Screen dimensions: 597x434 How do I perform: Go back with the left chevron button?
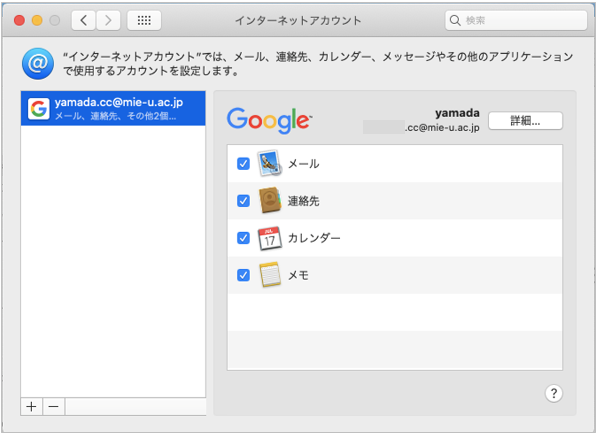click(84, 20)
